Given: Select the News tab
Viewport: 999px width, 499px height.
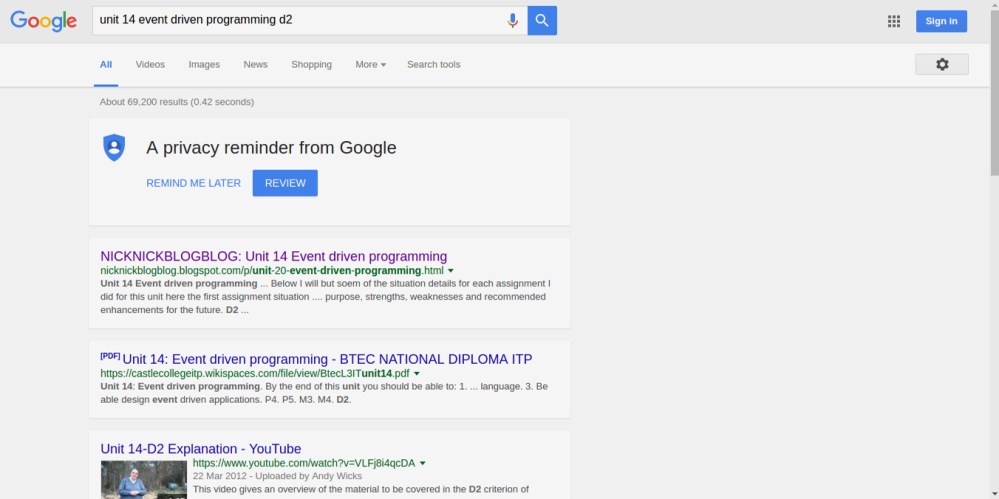Looking at the screenshot, I should 255,64.
